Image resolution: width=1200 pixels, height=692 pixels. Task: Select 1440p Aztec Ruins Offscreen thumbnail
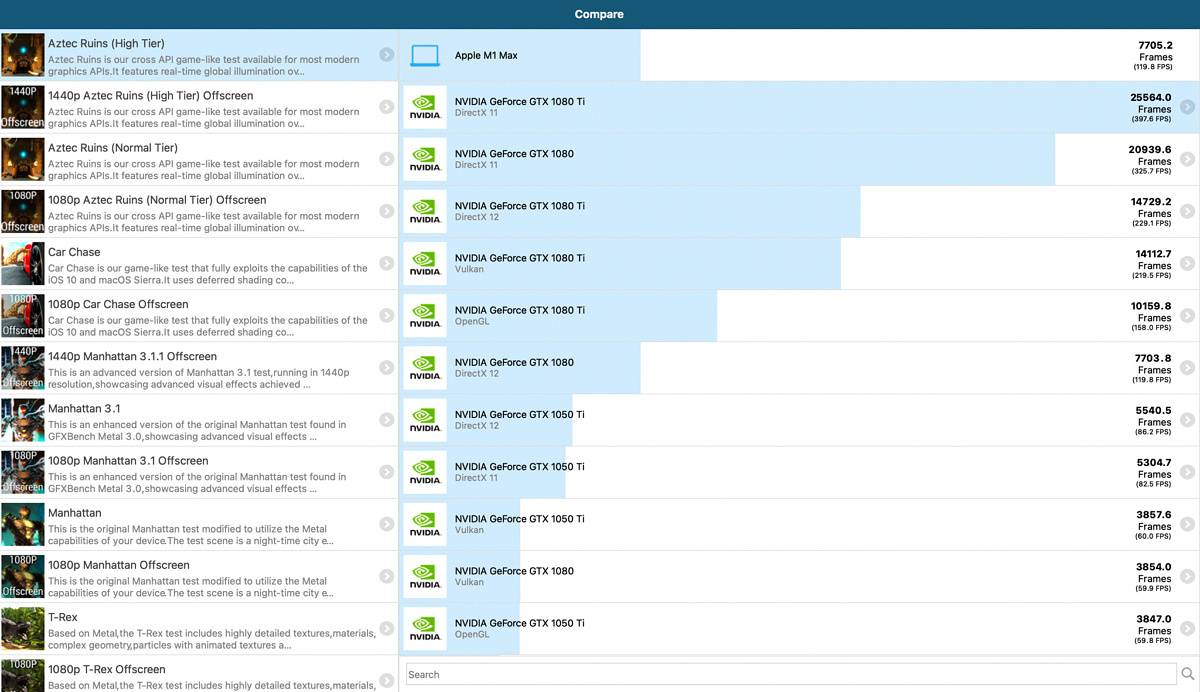tap(23, 107)
